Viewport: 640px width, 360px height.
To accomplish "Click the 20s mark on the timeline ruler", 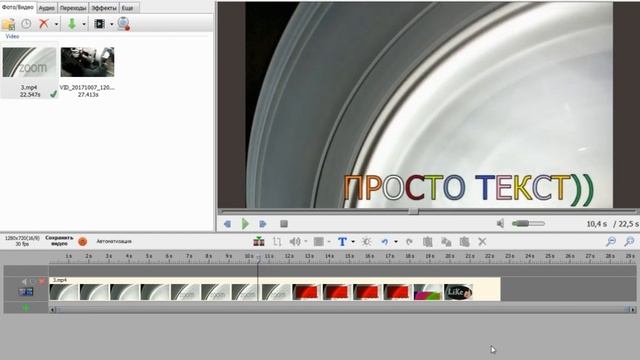I will pos(450,256).
